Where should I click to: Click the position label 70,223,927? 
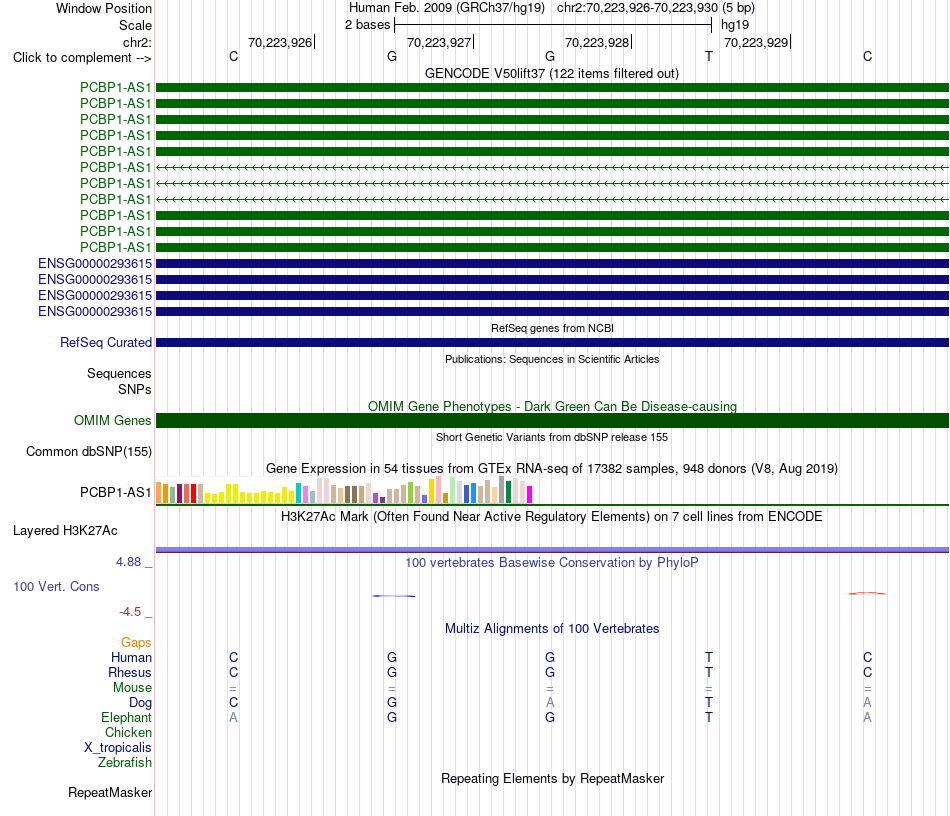(x=439, y=42)
